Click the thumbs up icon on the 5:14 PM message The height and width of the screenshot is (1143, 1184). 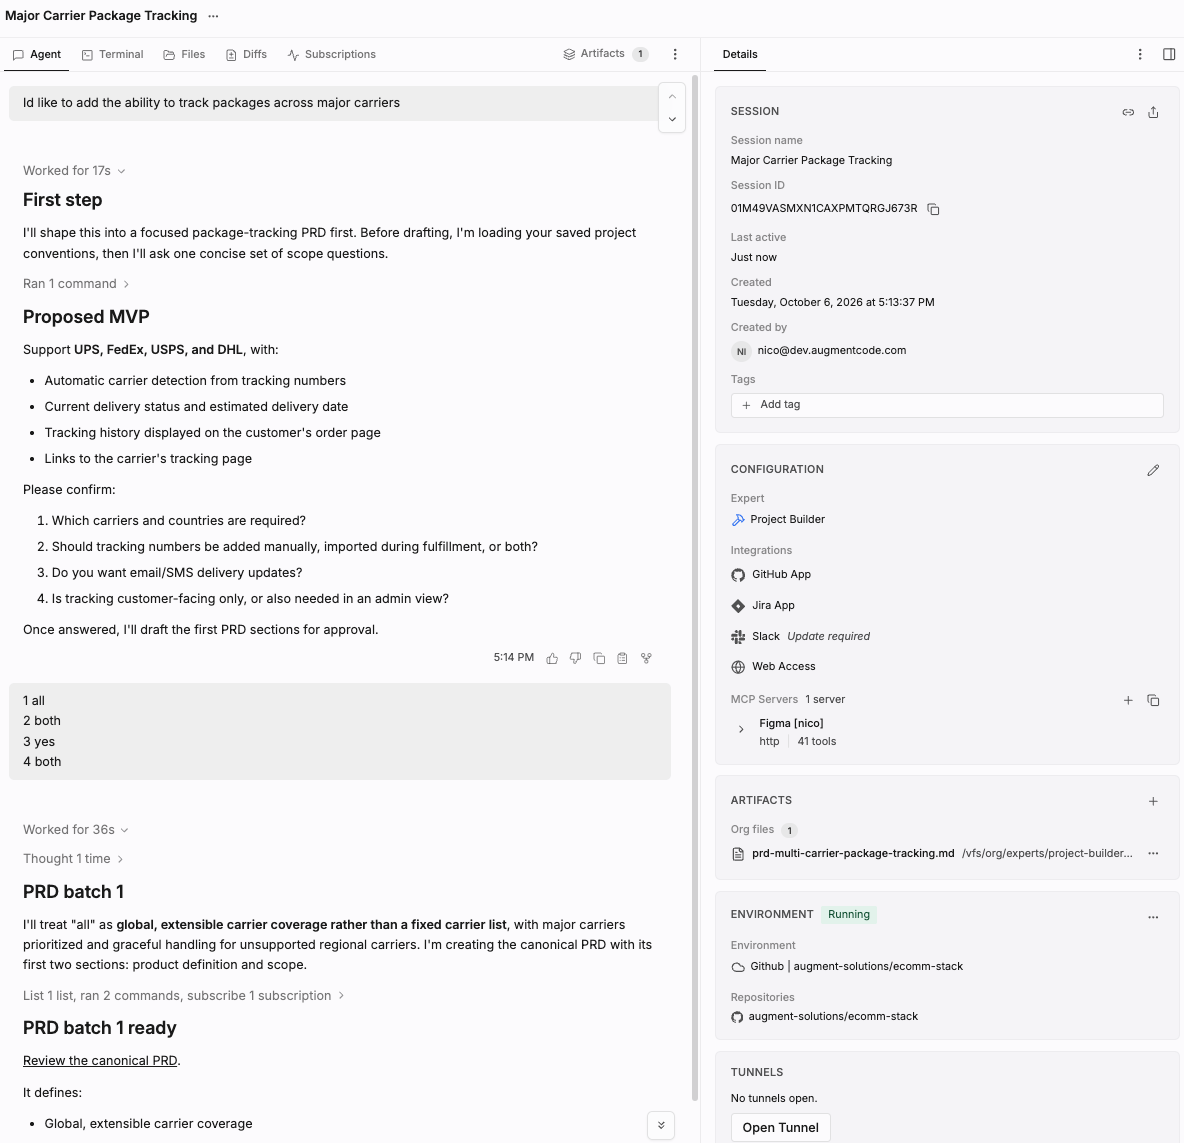(552, 658)
